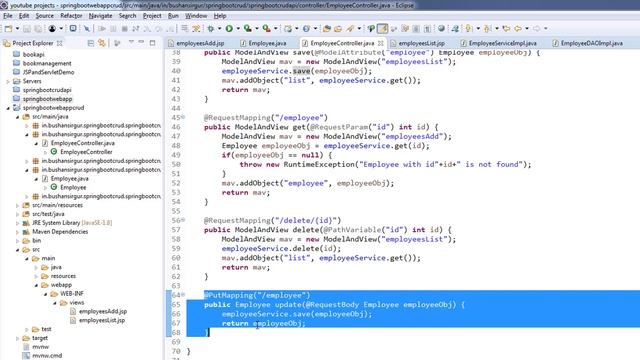The height and width of the screenshot is (360, 640).
Task: Click line number 66 in editor gutter
Action: coord(176,314)
